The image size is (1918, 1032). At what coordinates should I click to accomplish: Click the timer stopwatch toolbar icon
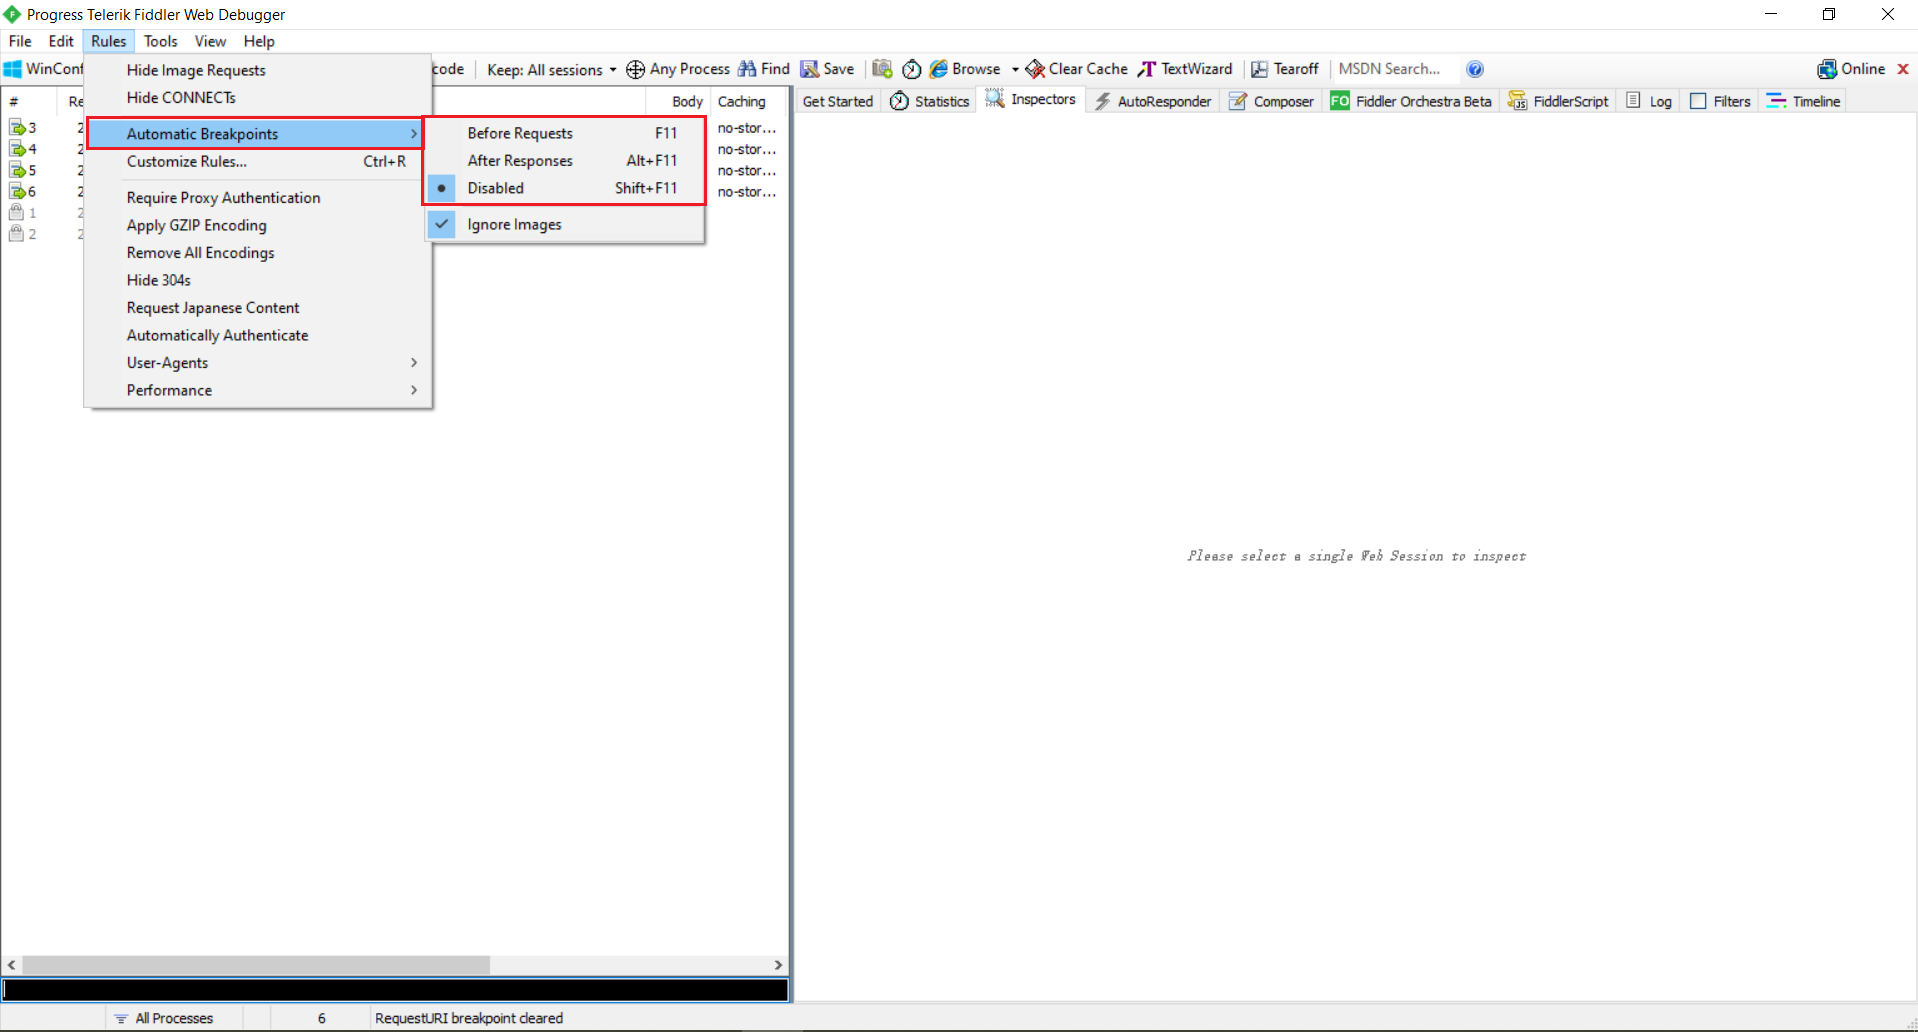pos(911,69)
